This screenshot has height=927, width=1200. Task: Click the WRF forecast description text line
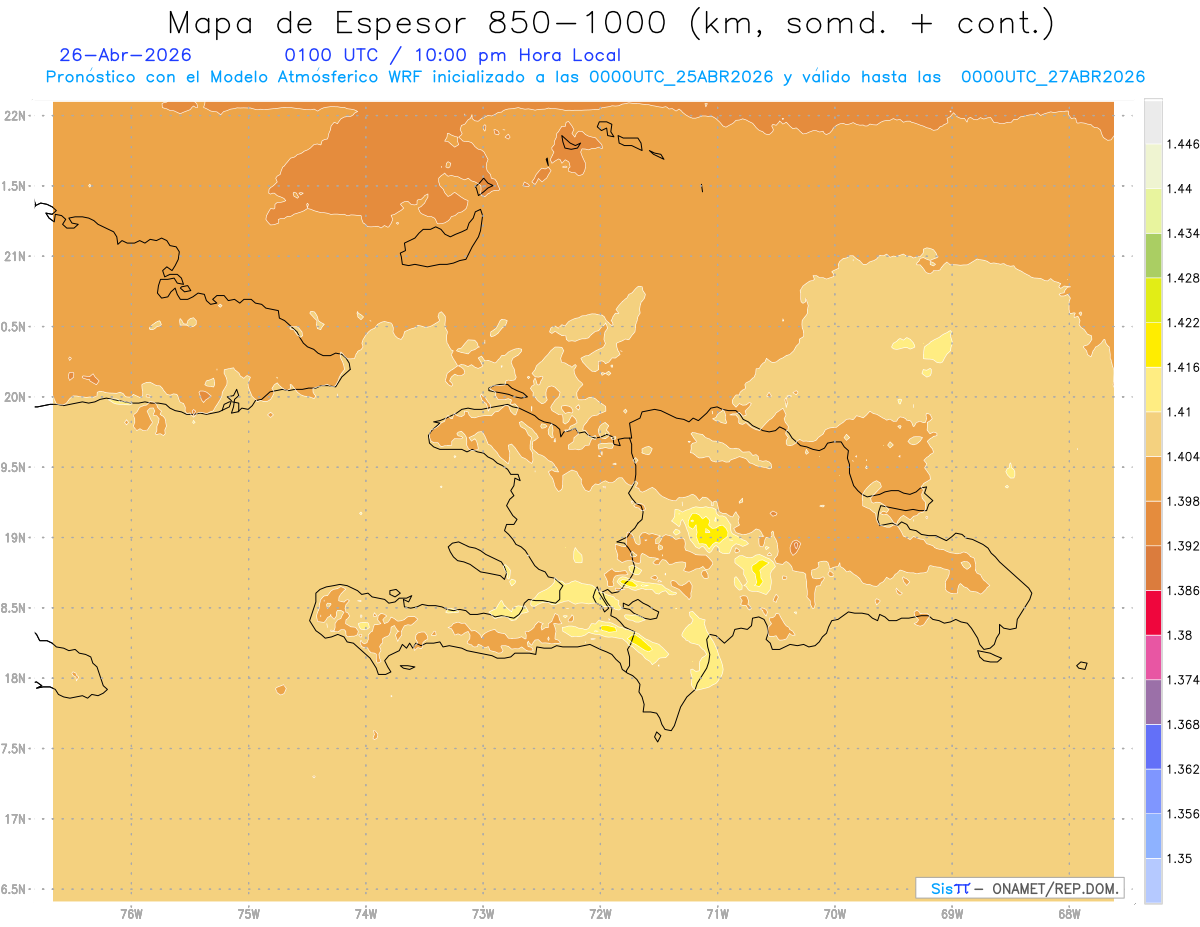[x=595, y=77]
